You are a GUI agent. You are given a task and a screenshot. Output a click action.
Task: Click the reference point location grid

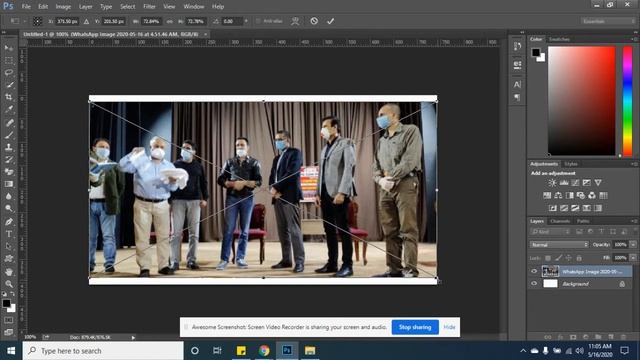click(37, 21)
